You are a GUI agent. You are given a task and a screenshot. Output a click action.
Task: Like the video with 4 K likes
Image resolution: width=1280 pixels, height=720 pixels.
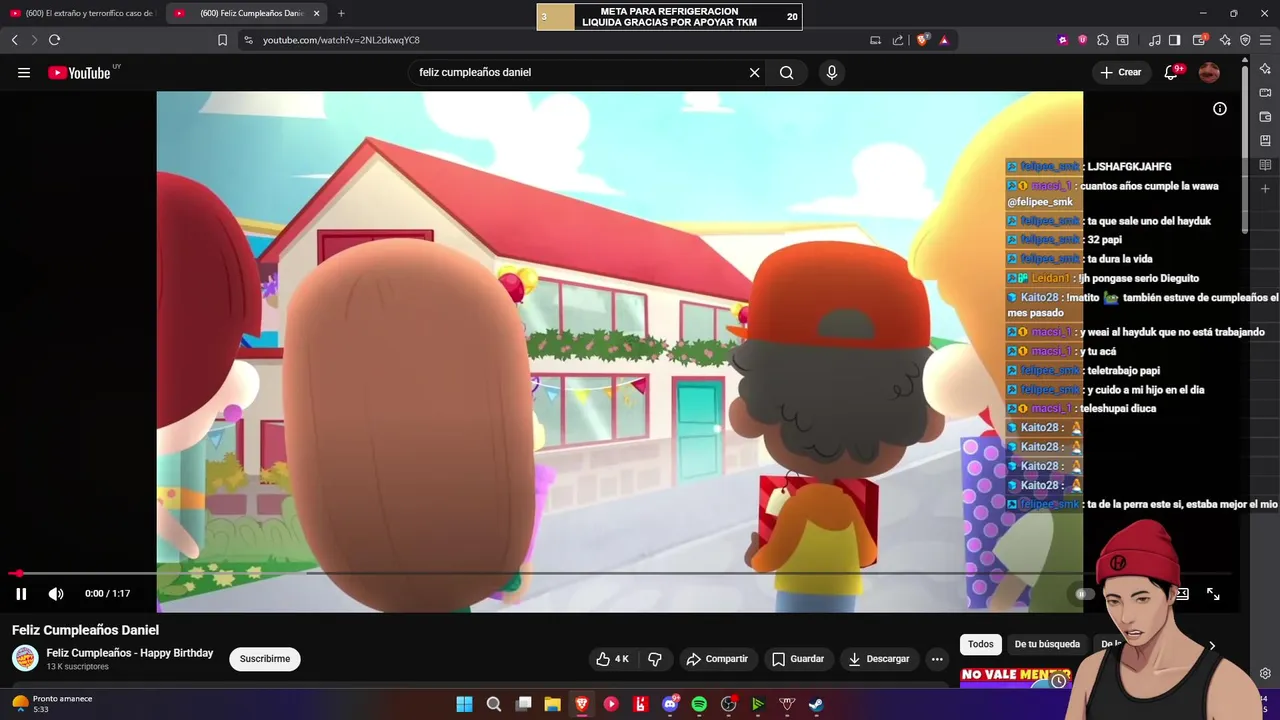coord(612,659)
